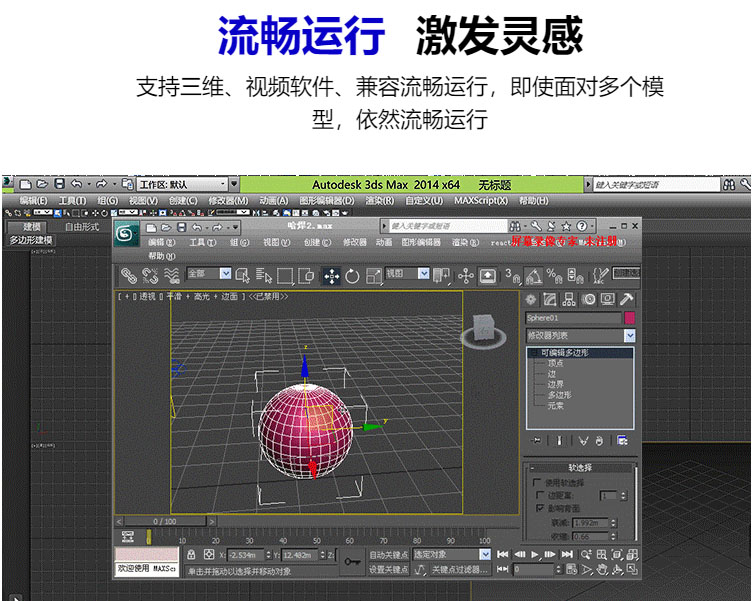Screen dimensions: 753x601
Task: Edit the Sphere01 object name field
Action: (x=573, y=318)
